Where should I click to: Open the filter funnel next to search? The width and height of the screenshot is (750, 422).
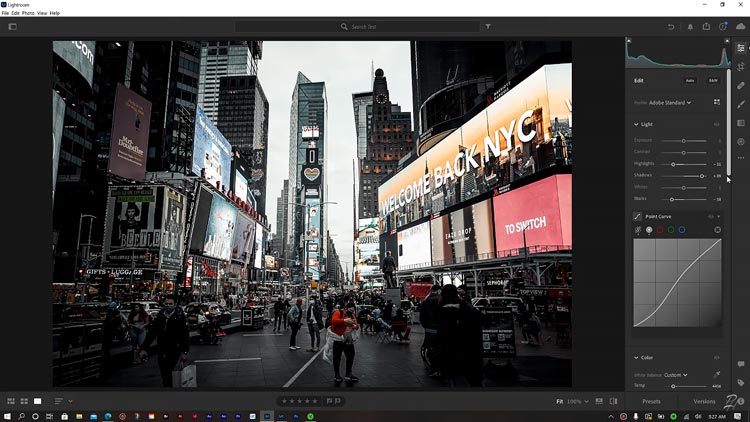[x=488, y=27]
